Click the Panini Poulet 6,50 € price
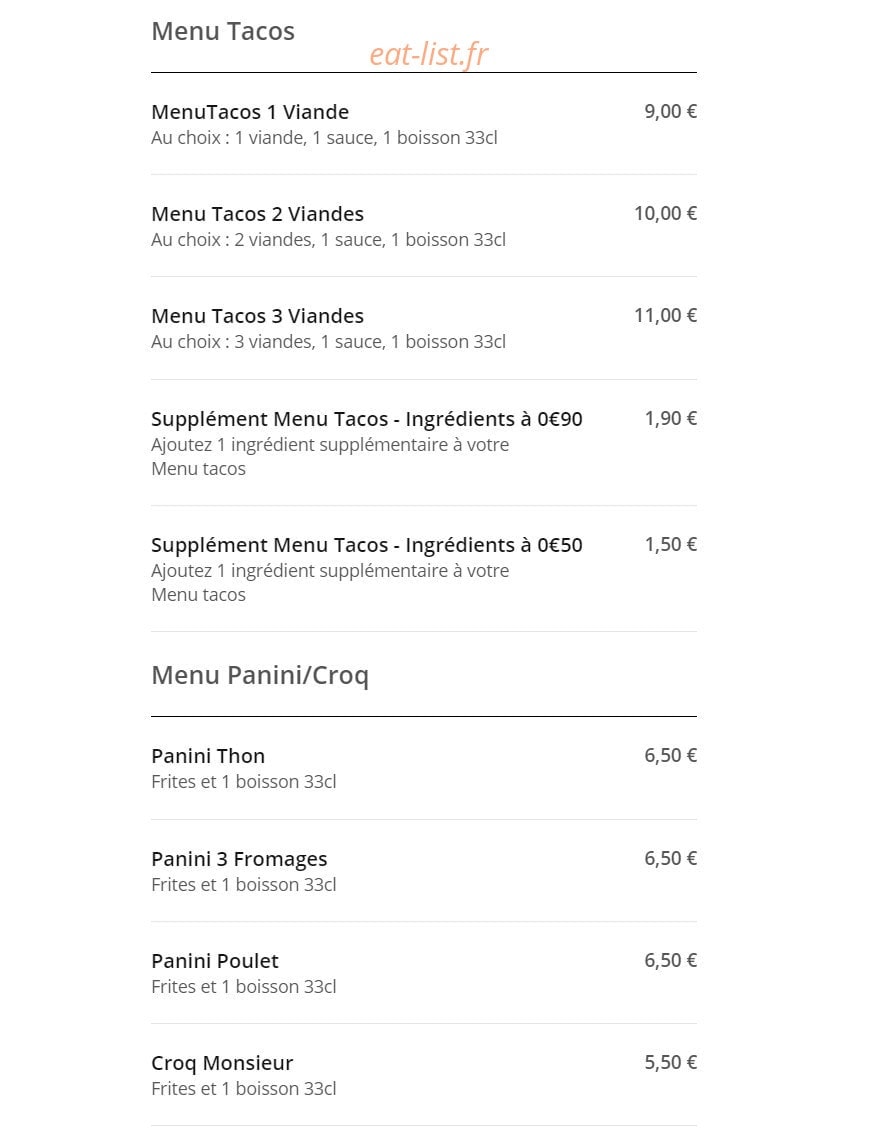 (671, 961)
